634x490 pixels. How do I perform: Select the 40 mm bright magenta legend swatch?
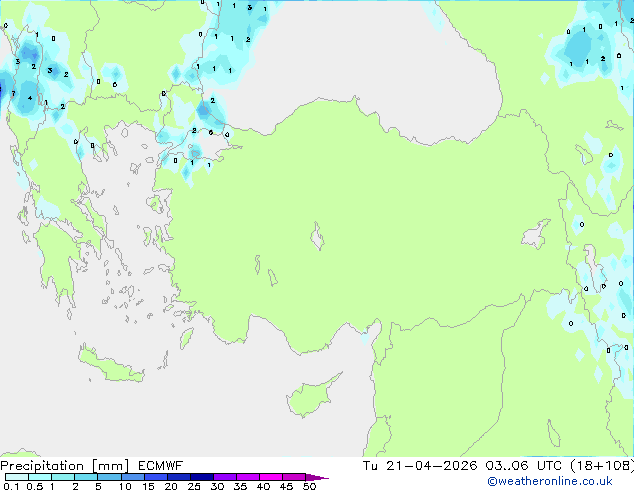click(x=271, y=477)
